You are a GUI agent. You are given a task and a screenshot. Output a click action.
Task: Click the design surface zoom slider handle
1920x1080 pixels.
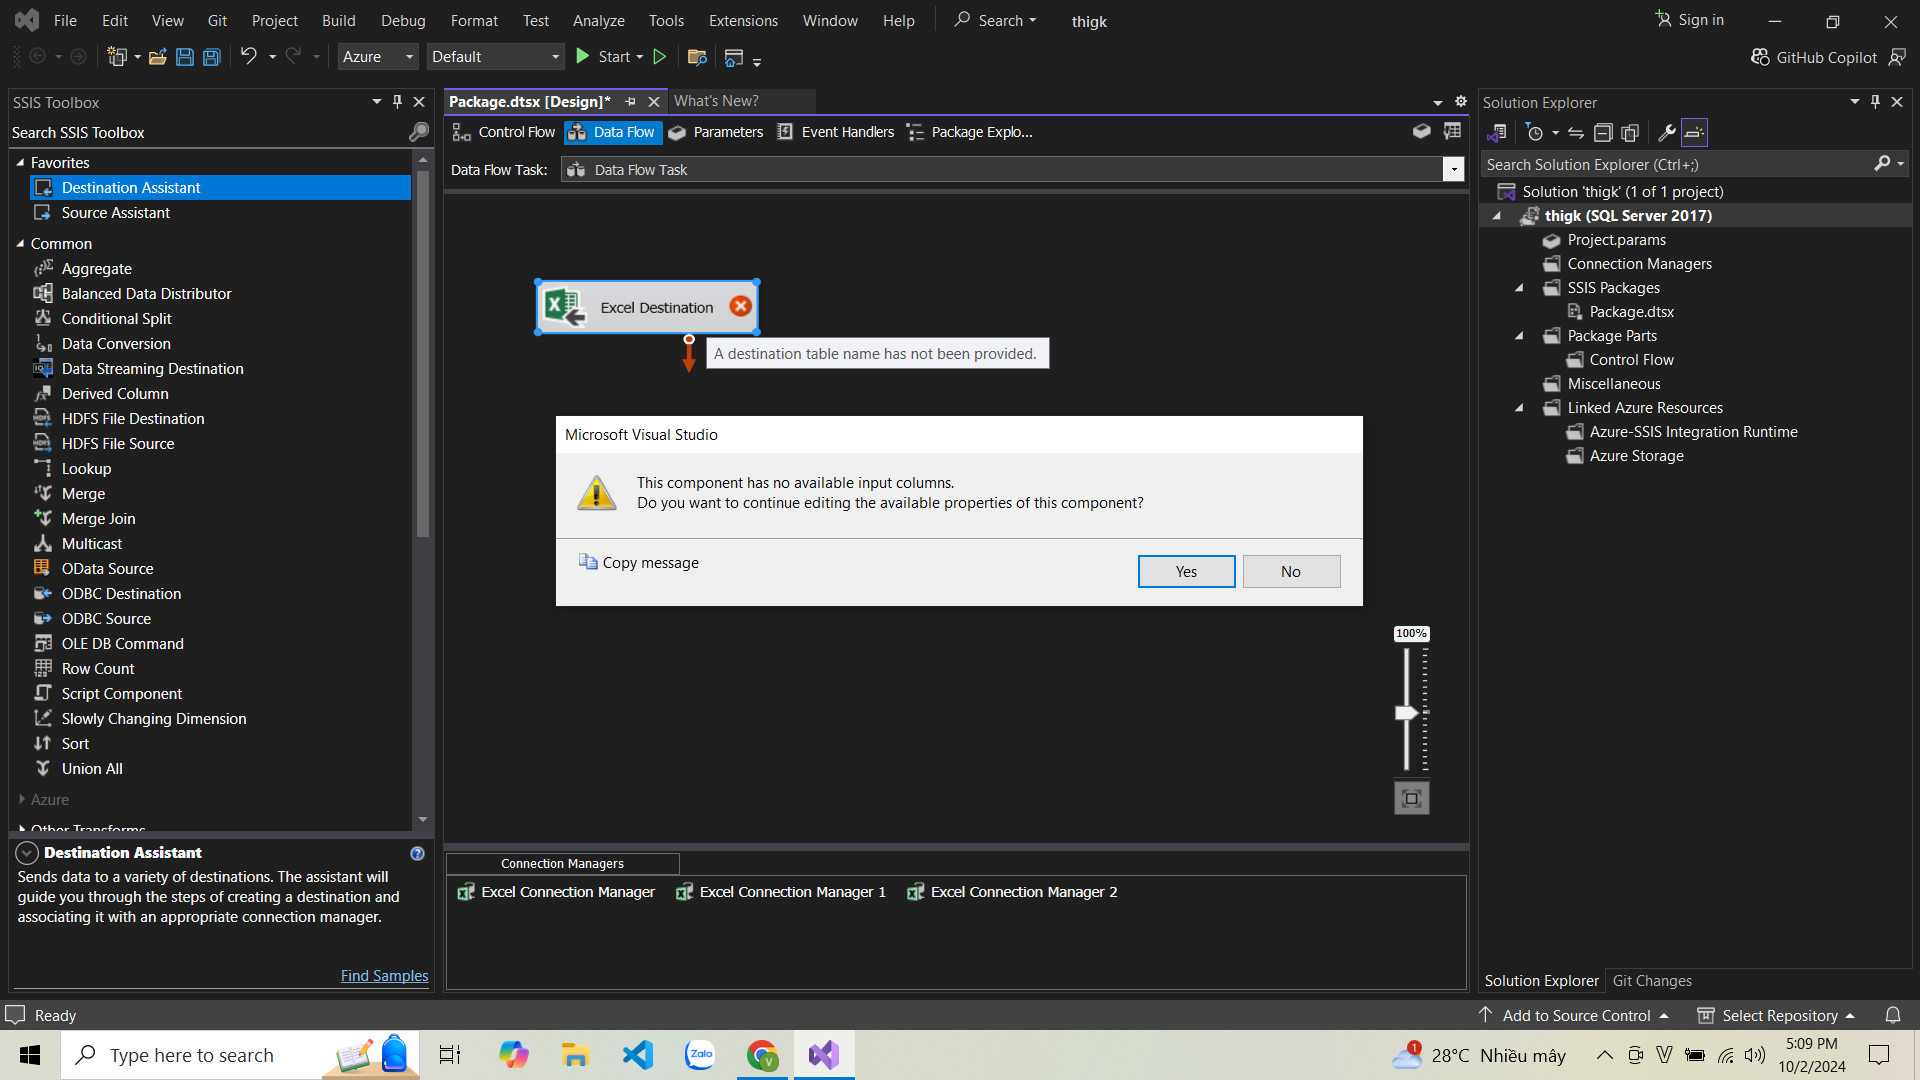(x=1406, y=713)
